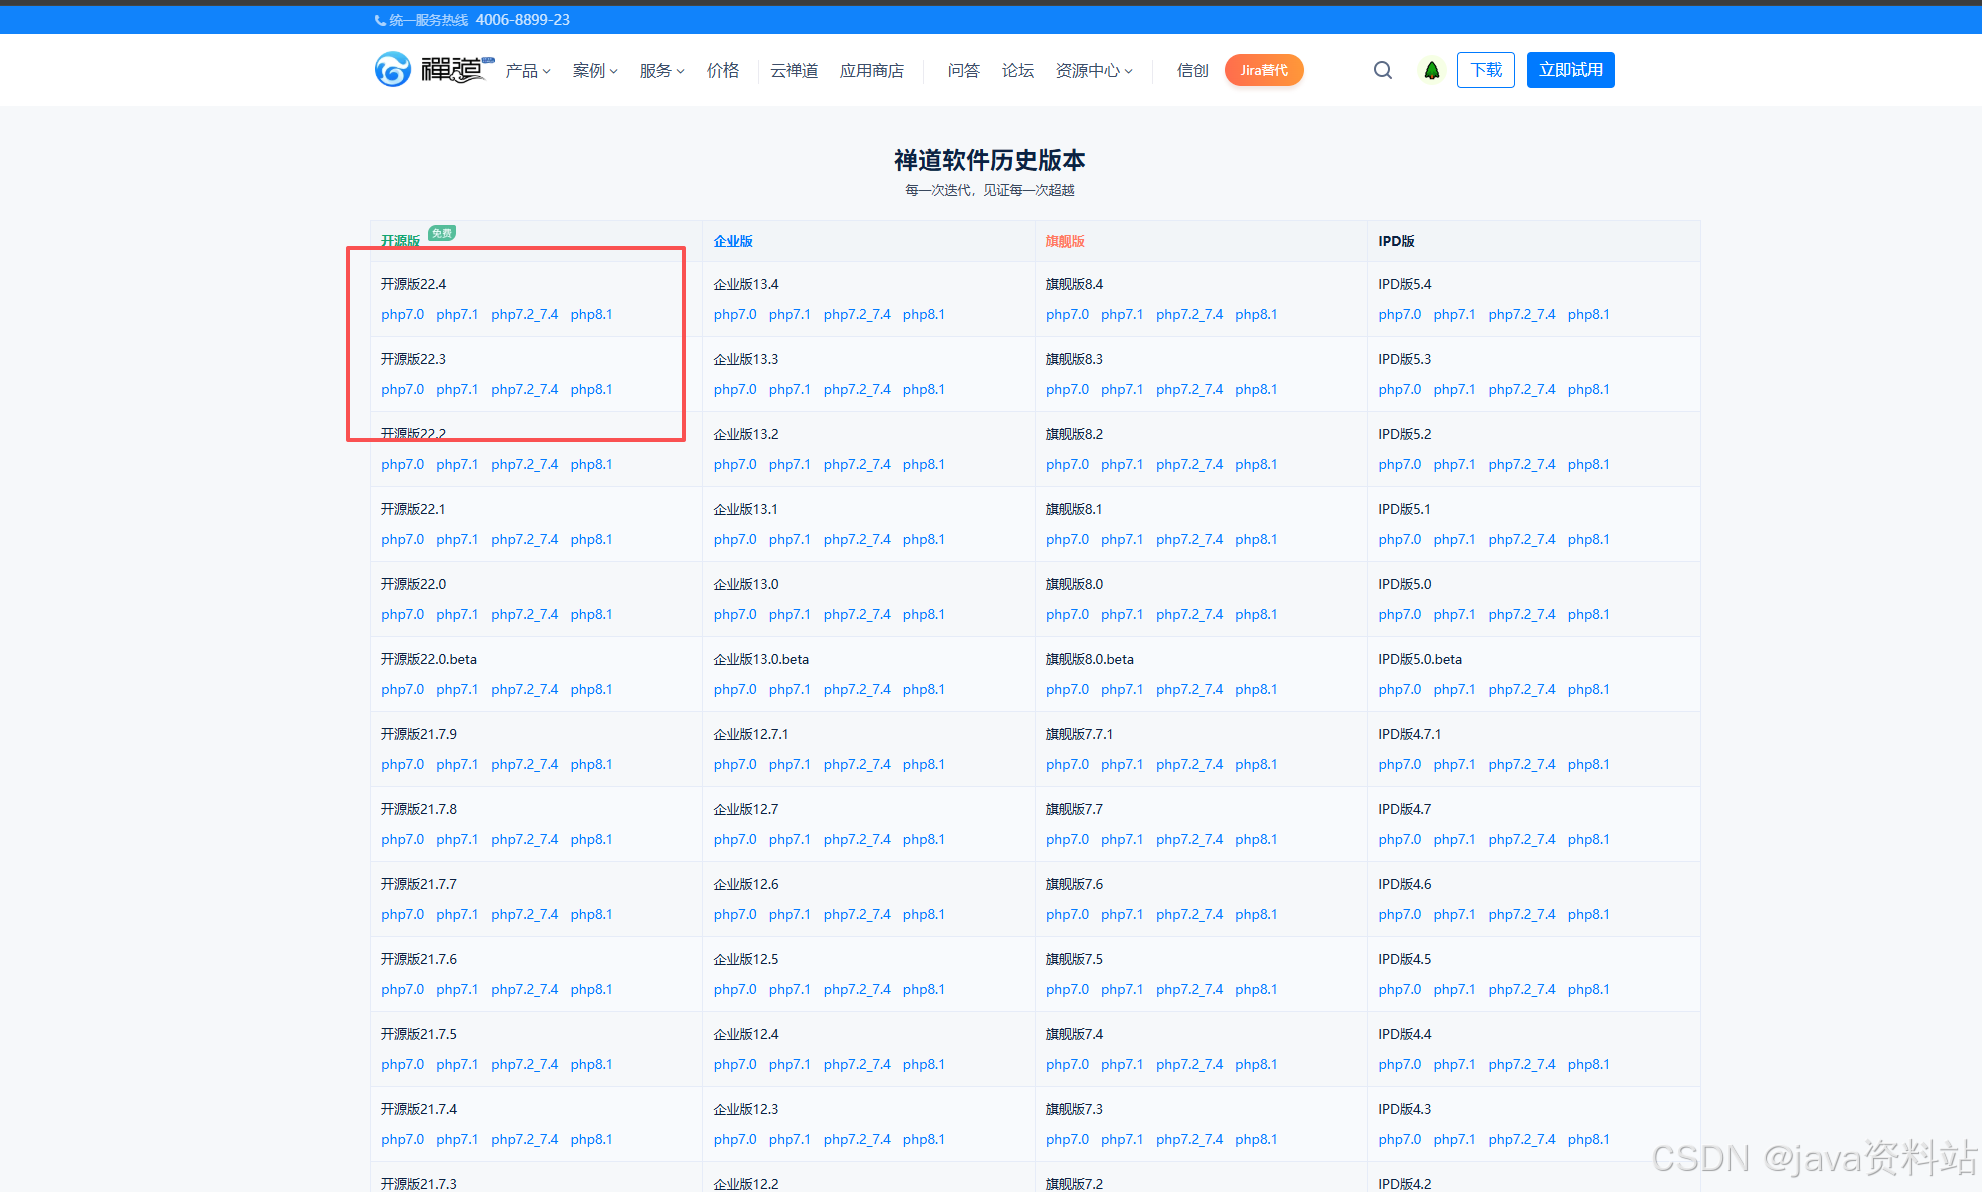
Task: Download php8.1 for IPD版4.3
Action: coord(1589,1139)
